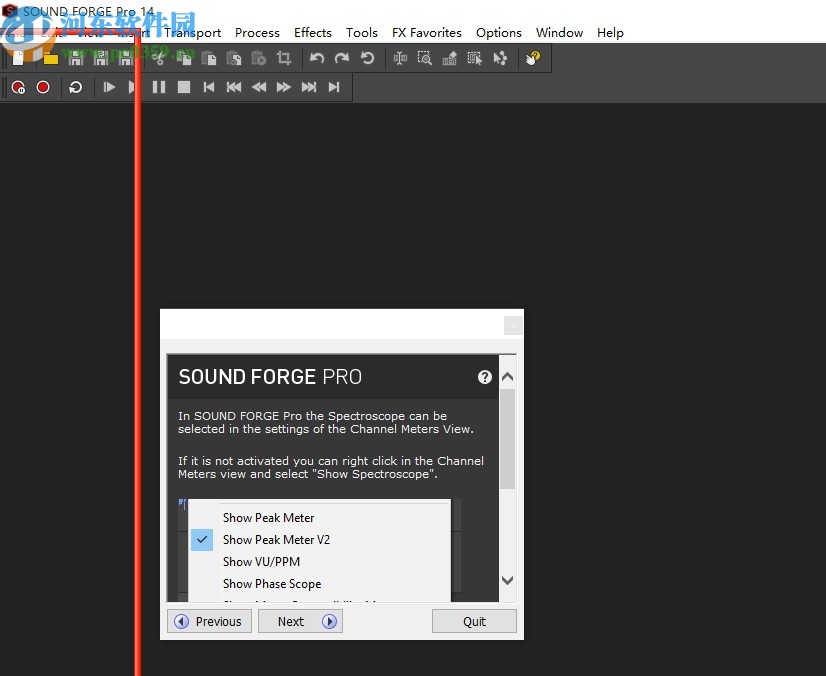The height and width of the screenshot is (676, 826).
Task: Click the question mark help icon in dialog
Action: click(485, 377)
